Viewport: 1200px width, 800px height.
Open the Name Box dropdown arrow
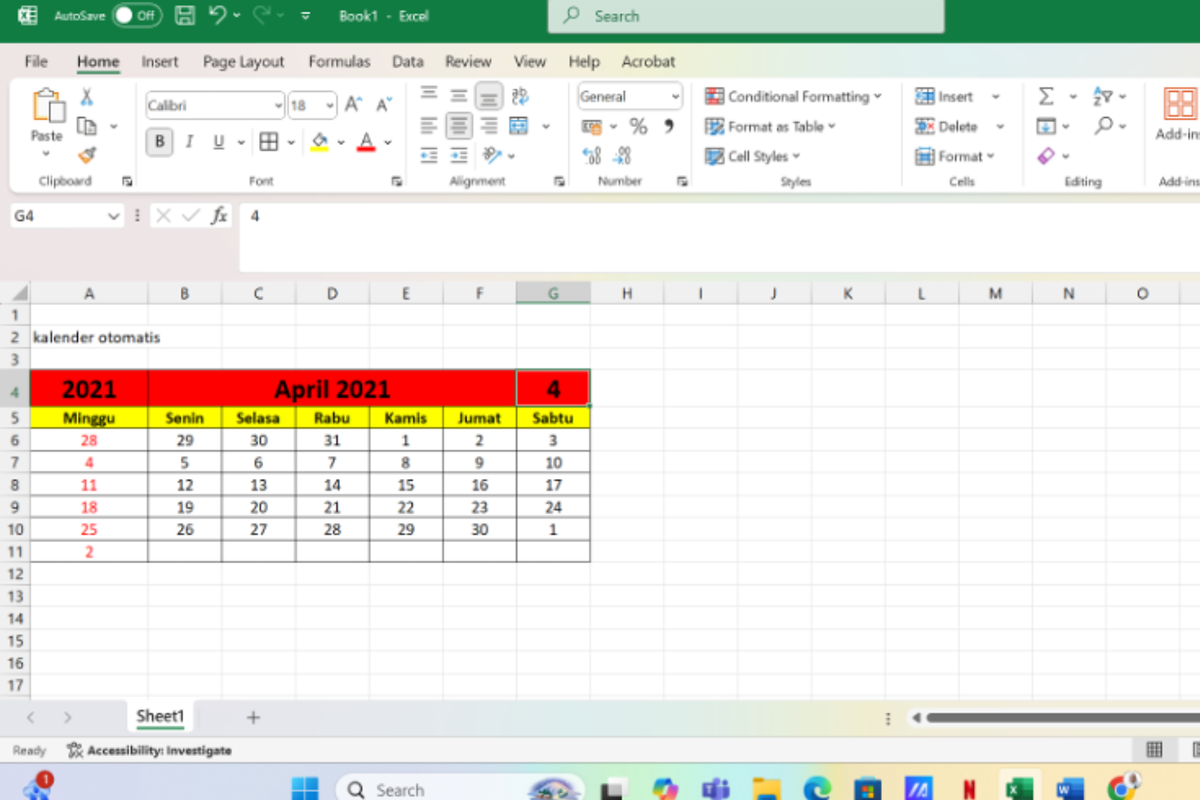tap(113, 216)
